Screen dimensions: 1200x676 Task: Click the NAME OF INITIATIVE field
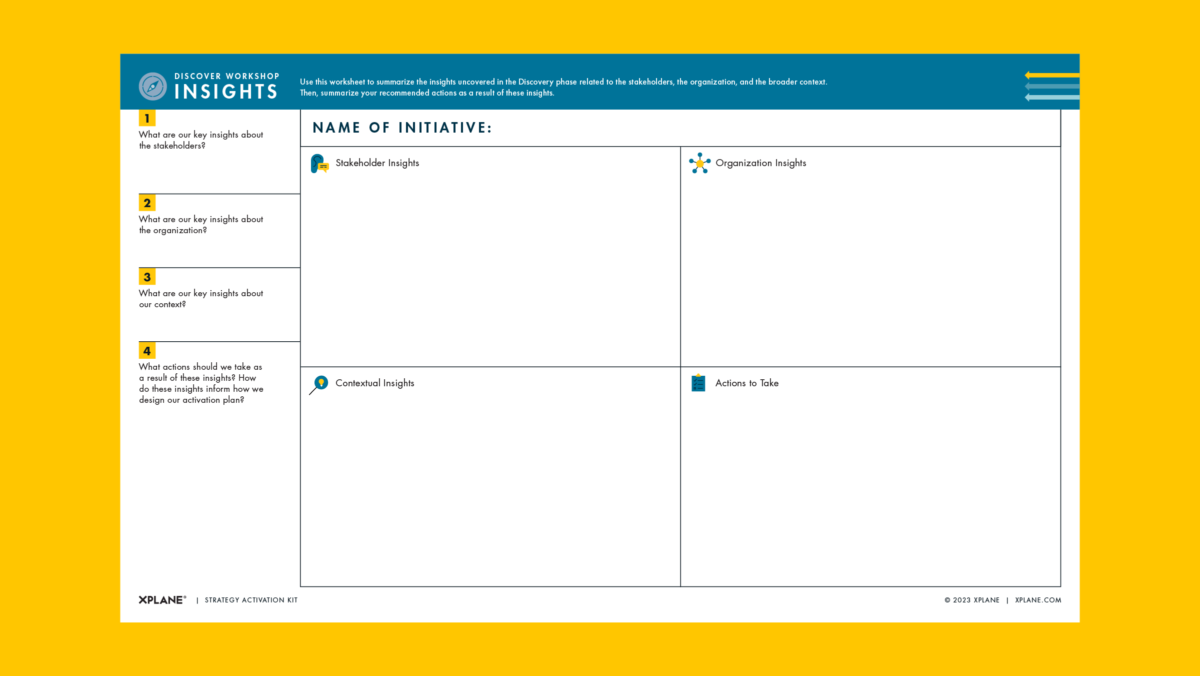pyautogui.click(x=680, y=128)
